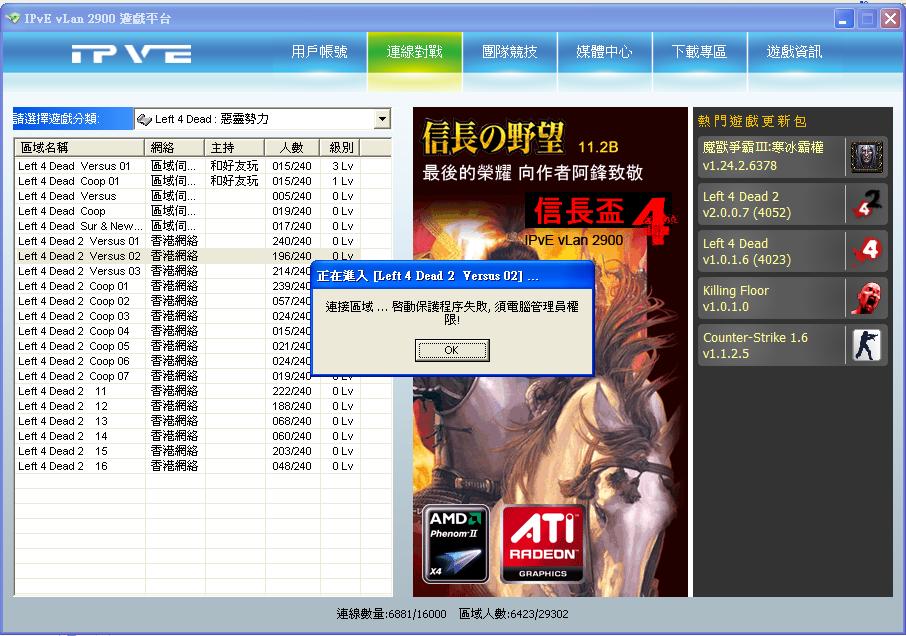Click the 連線數量 status bar text

[x=391, y=613]
